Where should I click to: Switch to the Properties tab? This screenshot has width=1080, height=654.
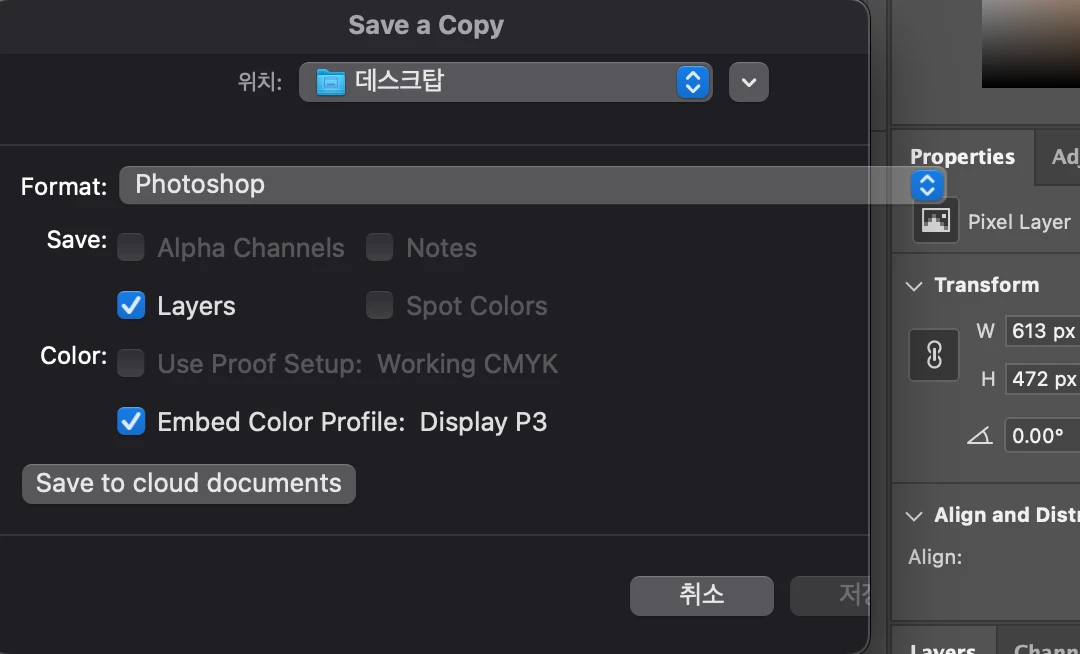pos(962,157)
